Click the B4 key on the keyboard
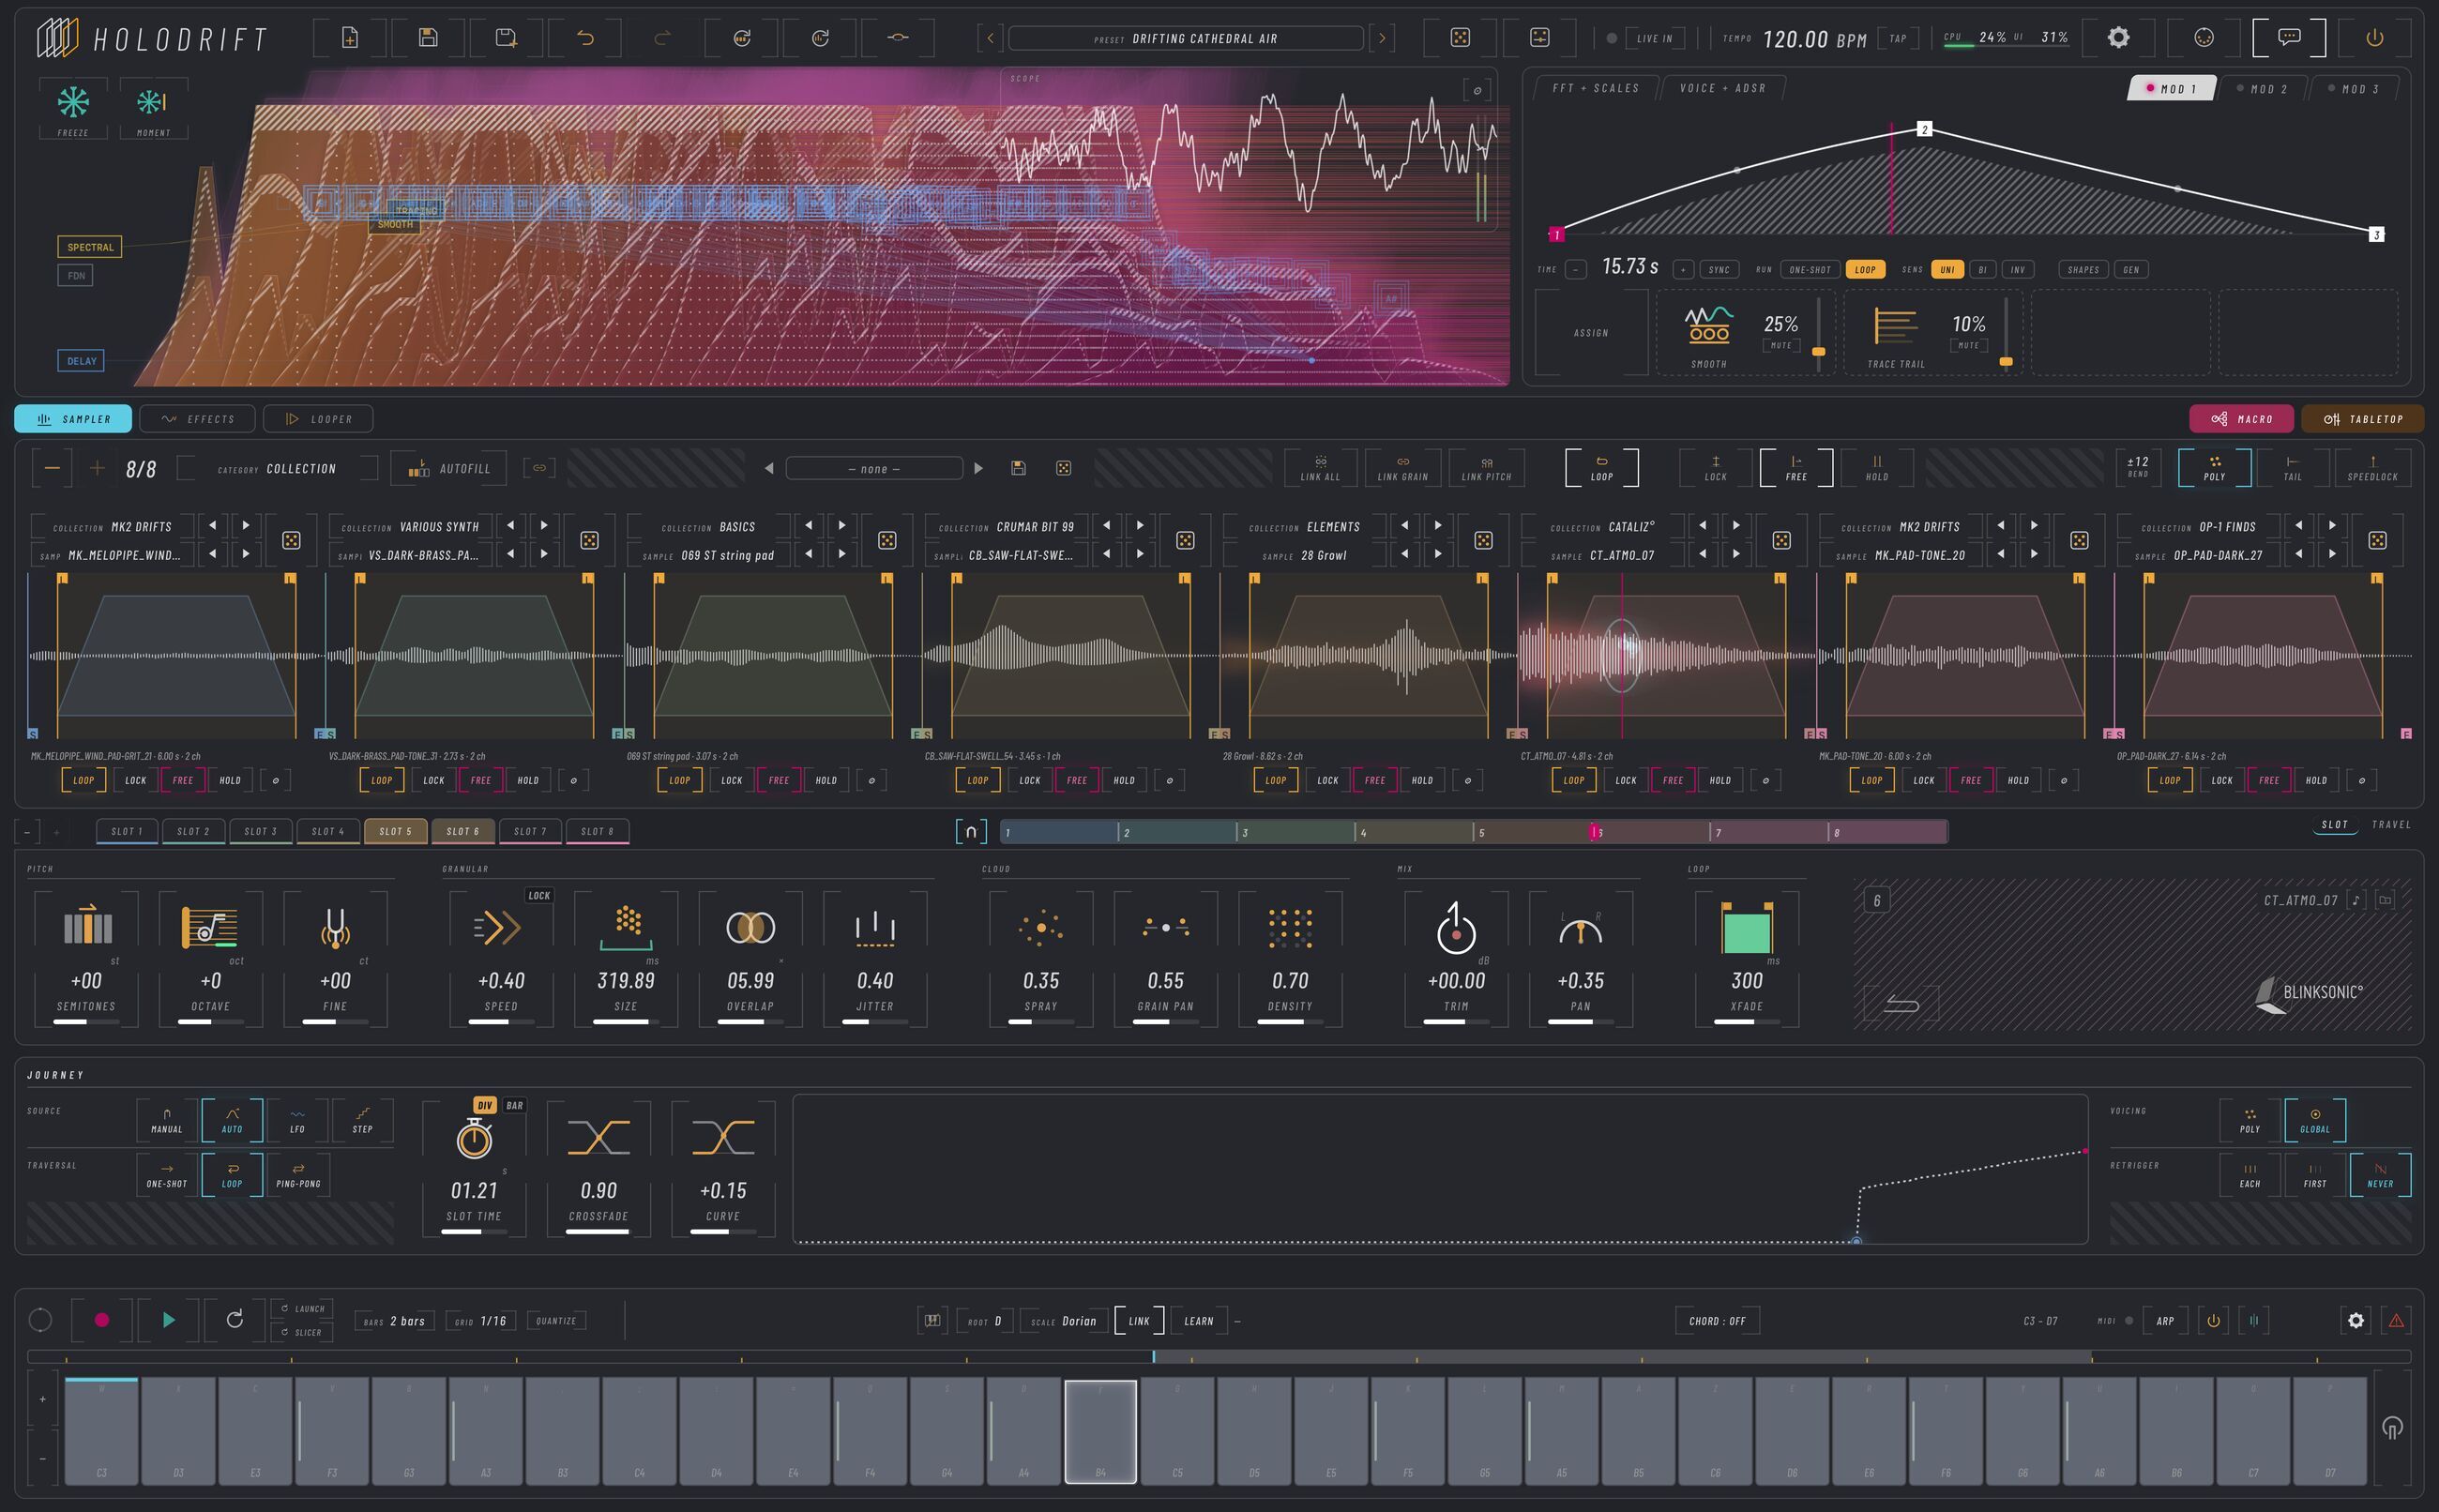This screenshot has width=2439, height=1512. coord(1100,1431)
